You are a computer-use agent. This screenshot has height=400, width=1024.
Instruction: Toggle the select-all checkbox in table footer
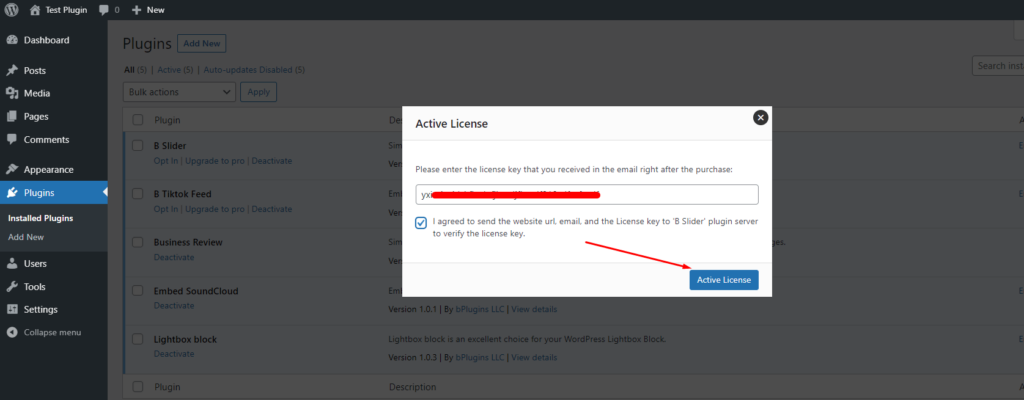tap(138, 386)
